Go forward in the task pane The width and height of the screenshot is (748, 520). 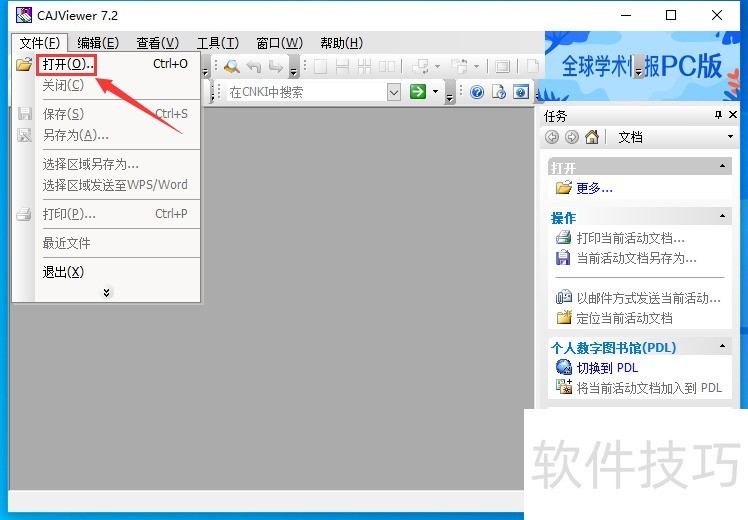pyautogui.click(x=571, y=137)
